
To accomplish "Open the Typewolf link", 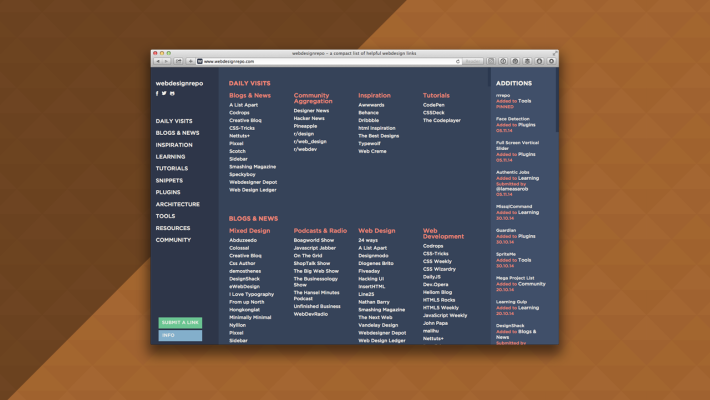I will pyautogui.click(x=369, y=144).
